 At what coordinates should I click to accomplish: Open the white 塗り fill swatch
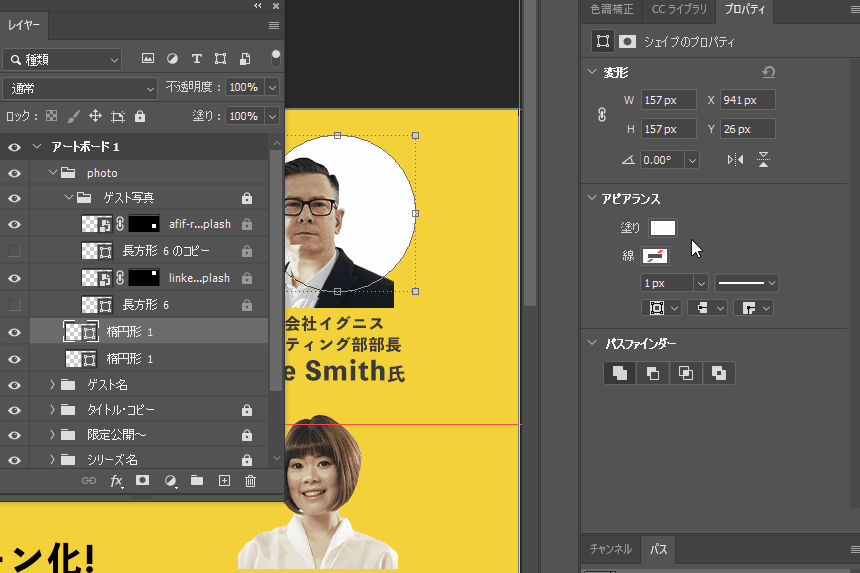pos(663,228)
